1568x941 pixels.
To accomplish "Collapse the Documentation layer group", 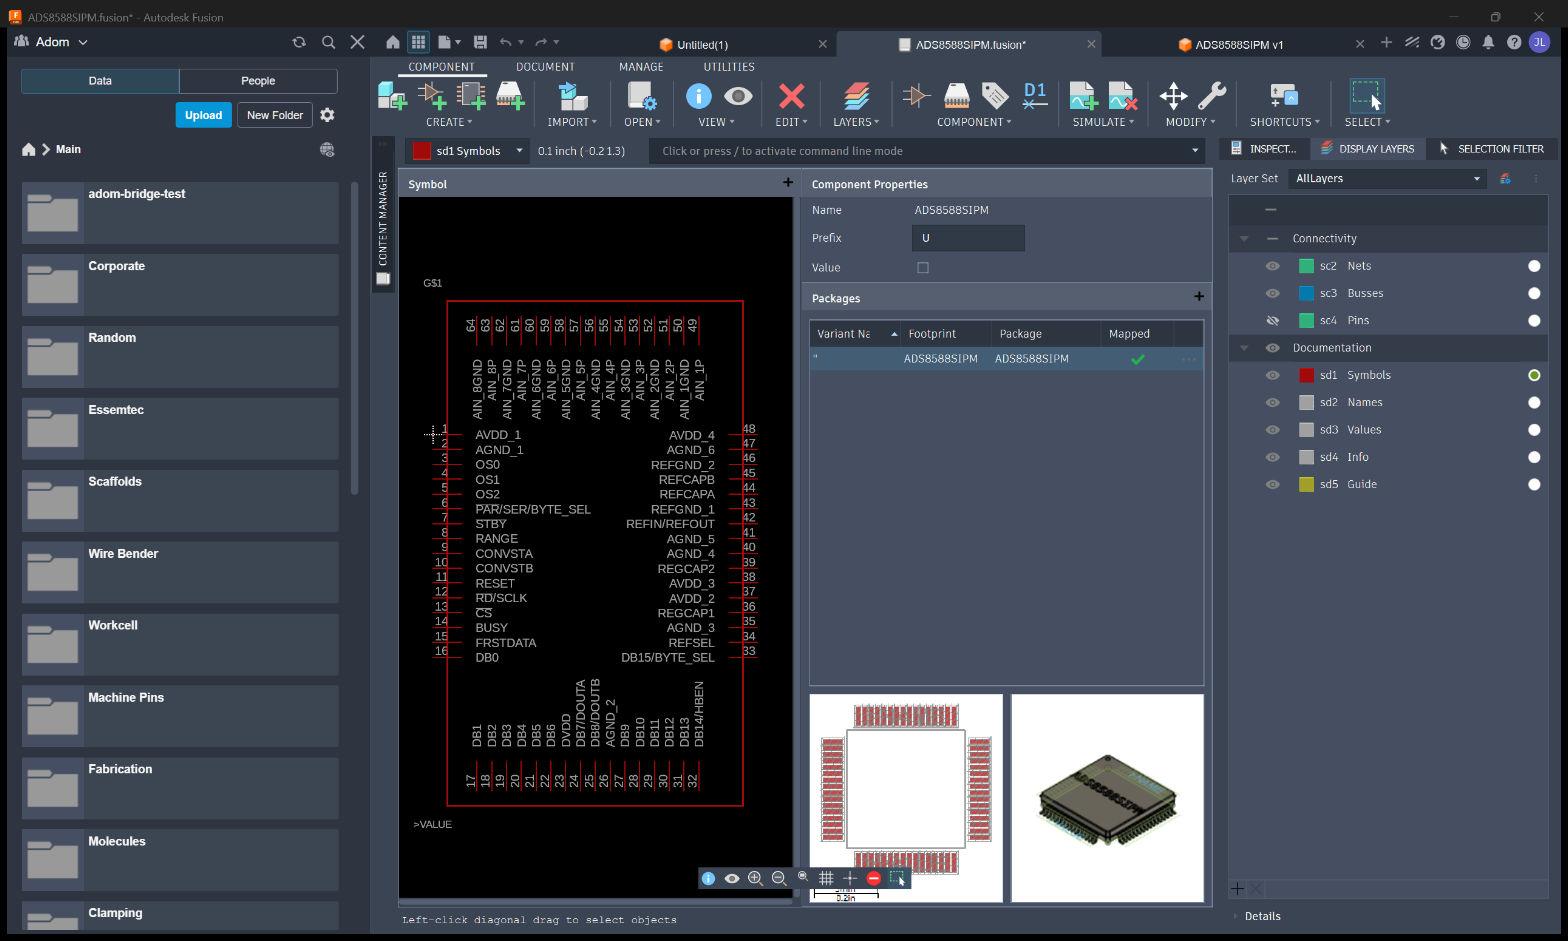I will click(x=1244, y=348).
